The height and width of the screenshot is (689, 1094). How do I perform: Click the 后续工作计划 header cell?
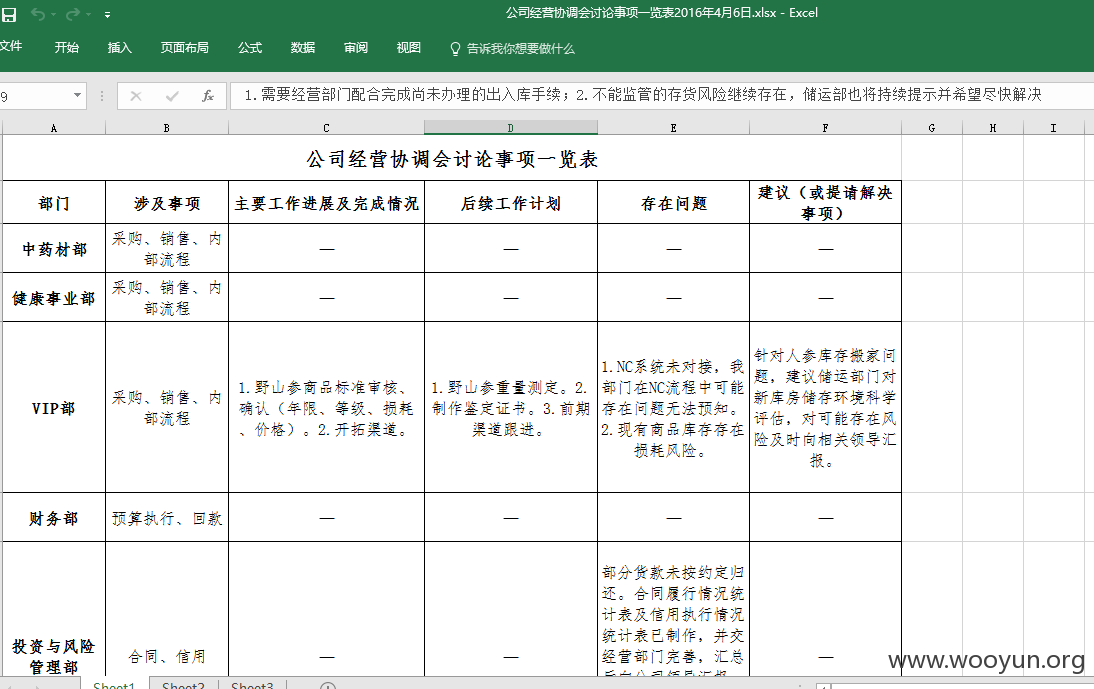511,203
